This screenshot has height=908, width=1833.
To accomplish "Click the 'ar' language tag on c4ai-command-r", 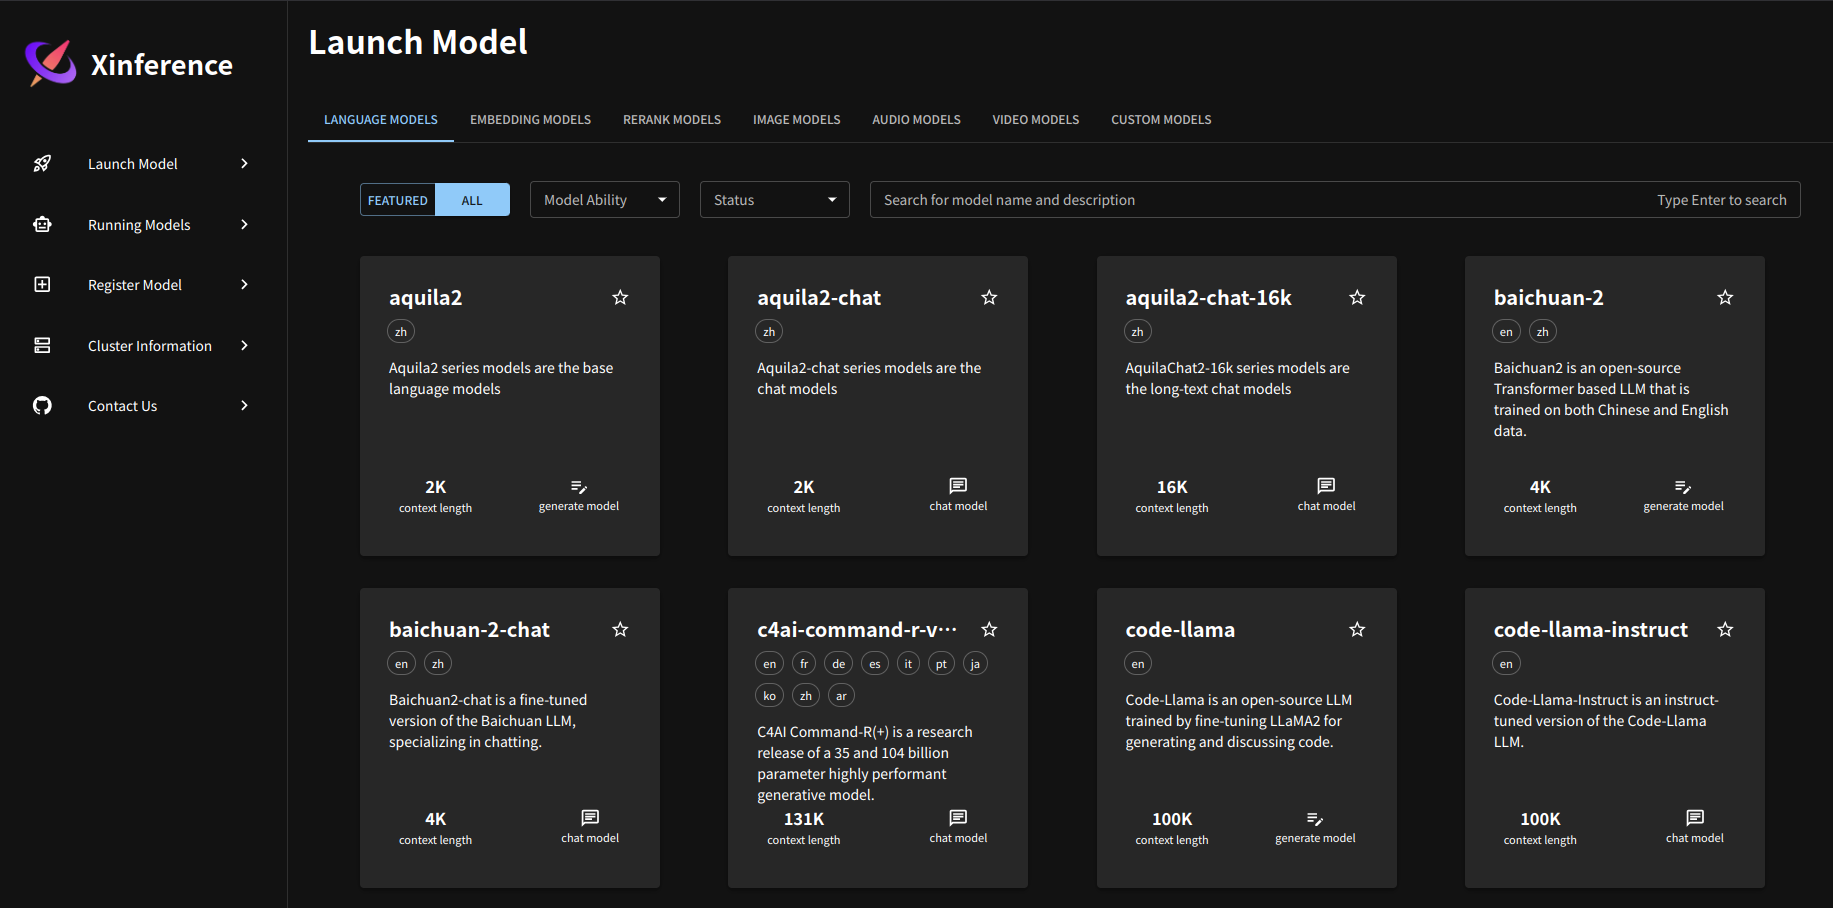I will (841, 696).
